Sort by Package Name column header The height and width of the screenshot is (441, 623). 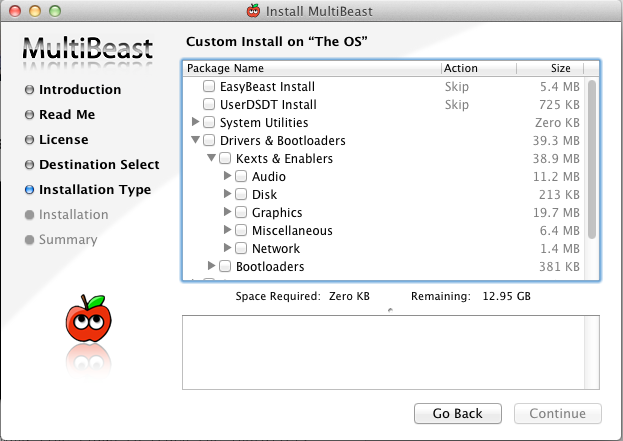click(312, 68)
